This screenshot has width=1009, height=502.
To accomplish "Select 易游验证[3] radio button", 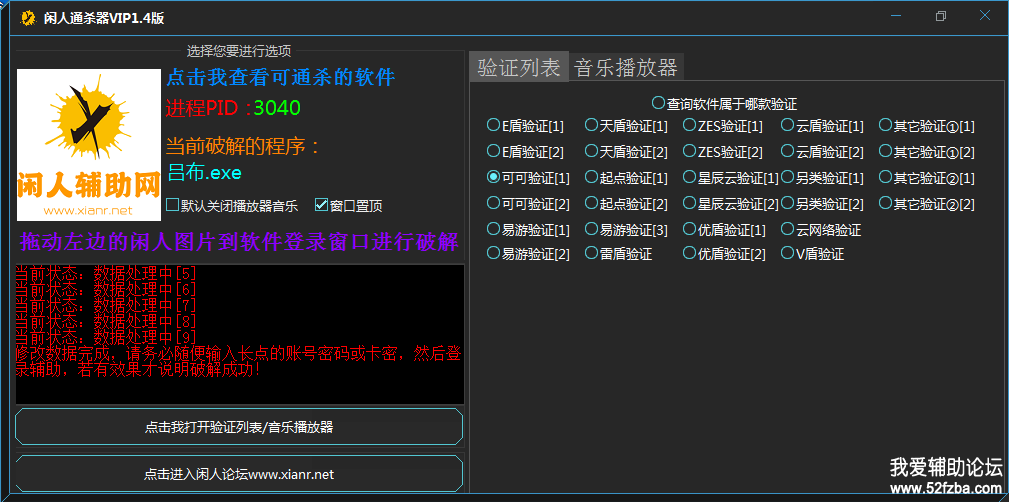I will (x=626, y=229).
